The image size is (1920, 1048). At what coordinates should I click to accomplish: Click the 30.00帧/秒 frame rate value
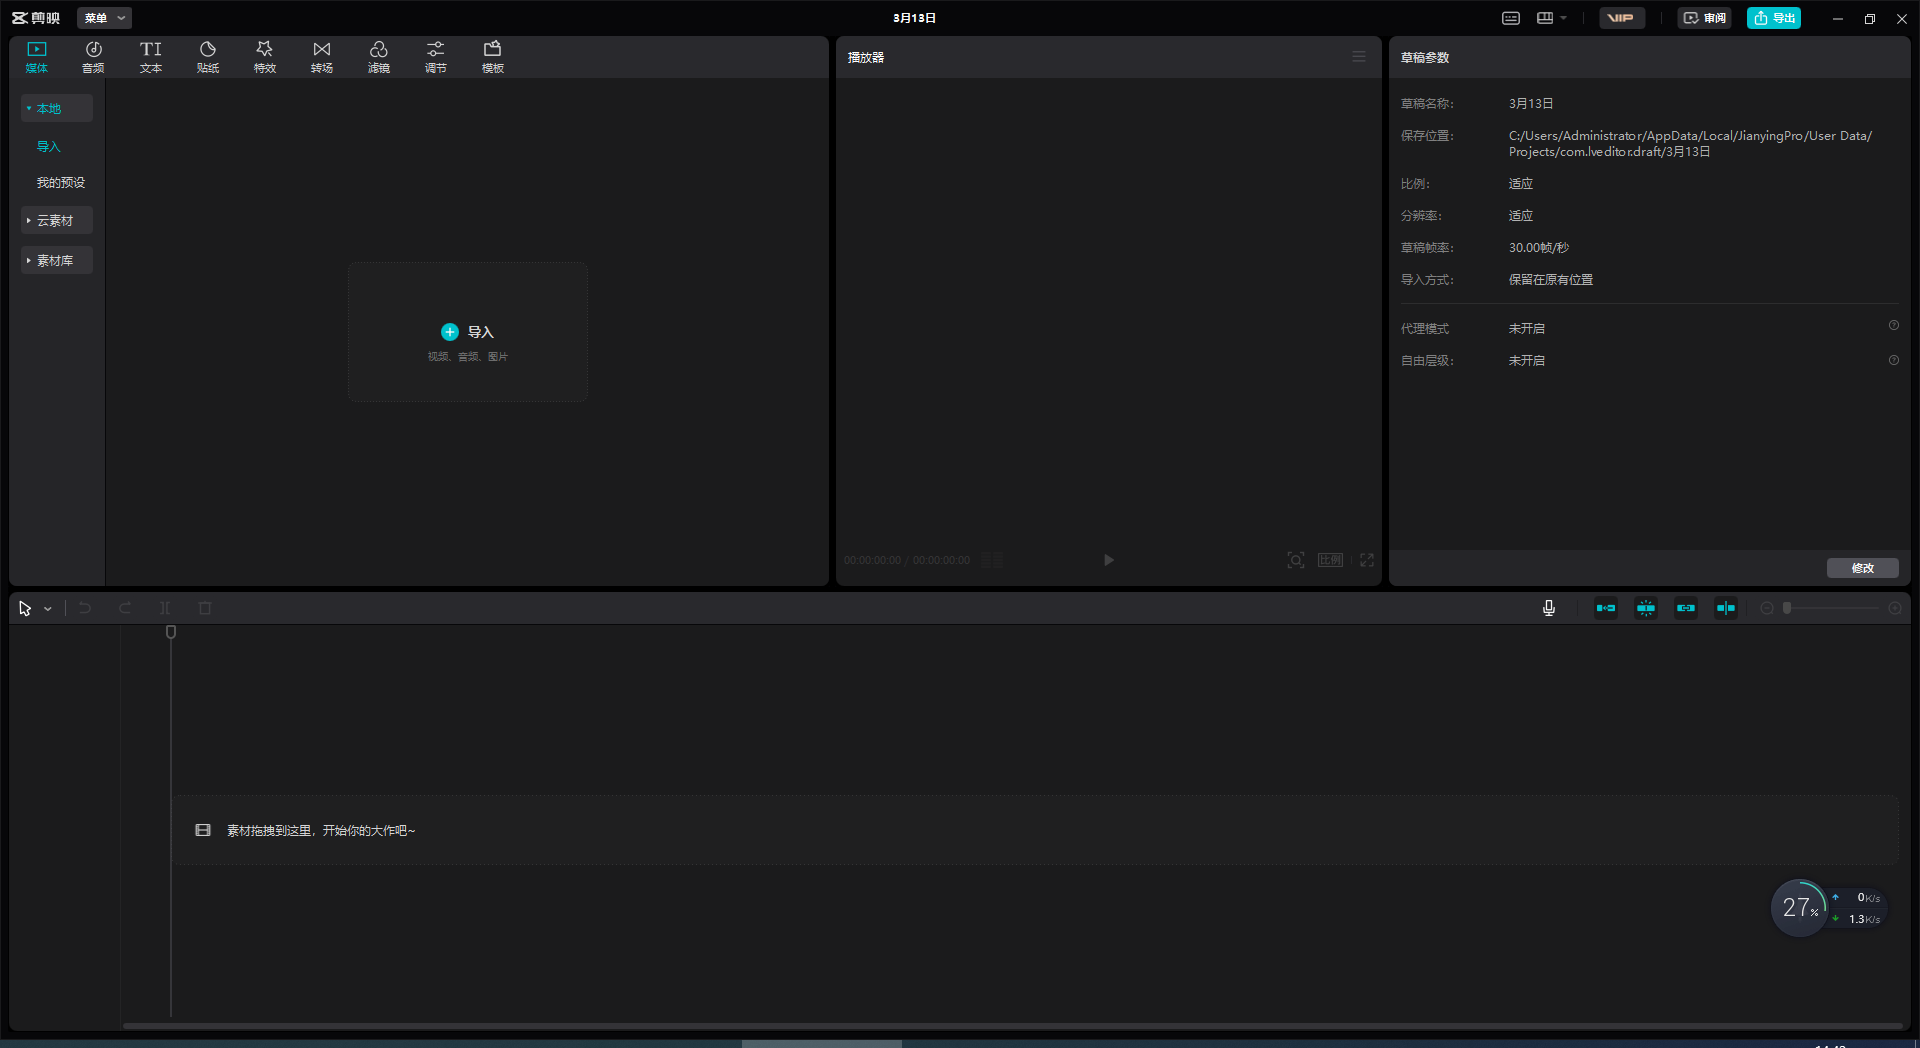tap(1539, 248)
